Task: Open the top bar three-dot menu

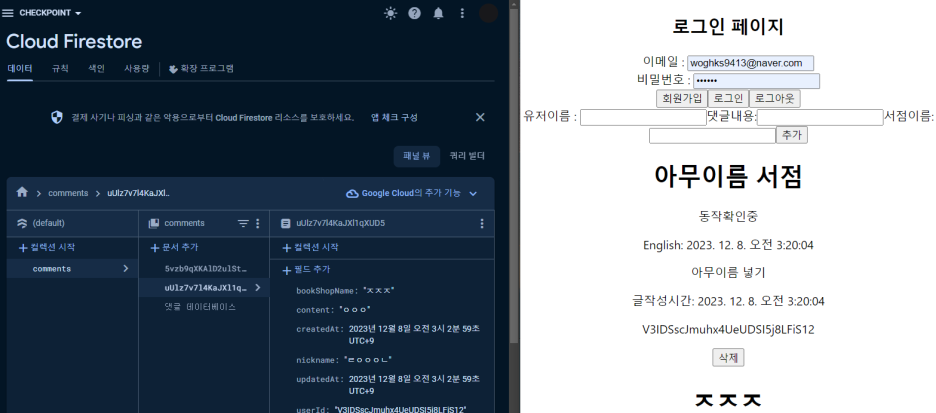Action: click(x=462, y=13)
